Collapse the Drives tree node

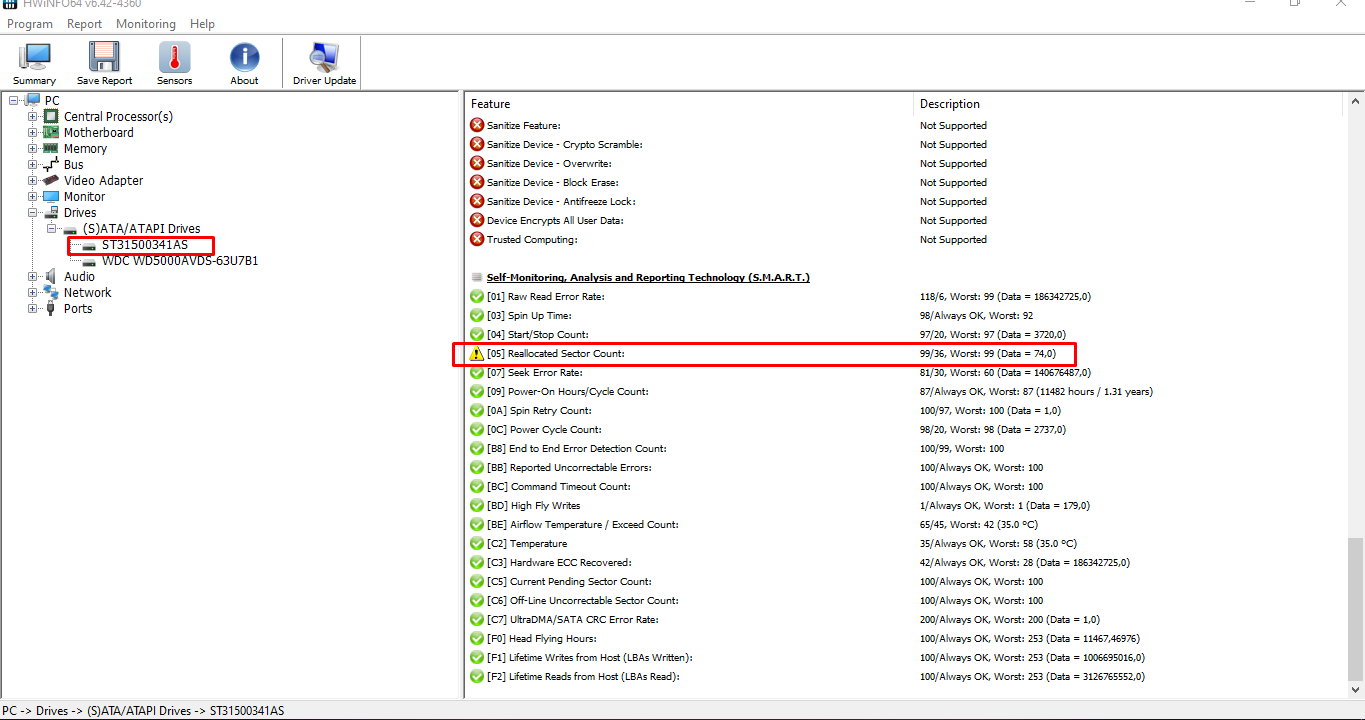click(x=33, y=212)
